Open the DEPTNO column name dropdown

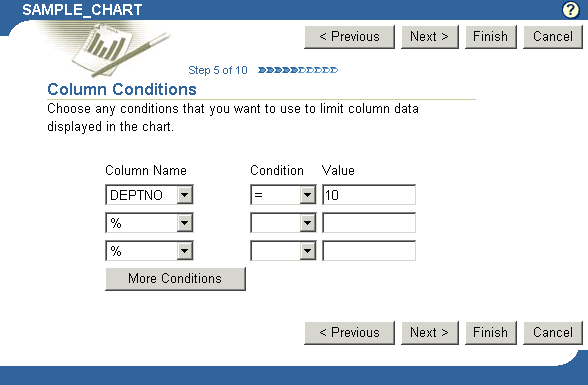pos(149,195)
